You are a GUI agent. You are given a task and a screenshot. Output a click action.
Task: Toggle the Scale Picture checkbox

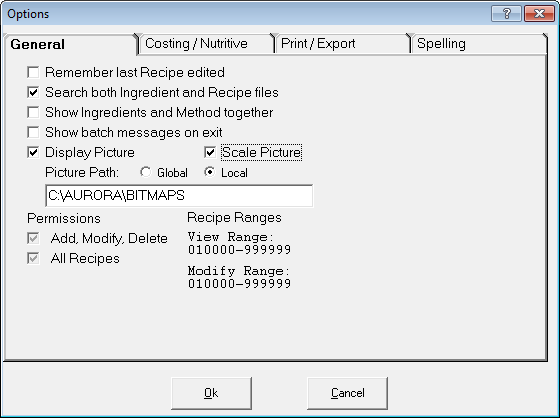tap(210, 152)
